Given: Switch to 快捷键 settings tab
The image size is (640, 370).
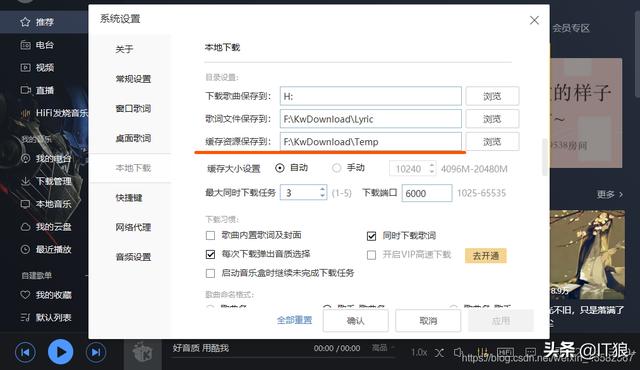Looking at the screenshot, I should [x=129, y=198].
